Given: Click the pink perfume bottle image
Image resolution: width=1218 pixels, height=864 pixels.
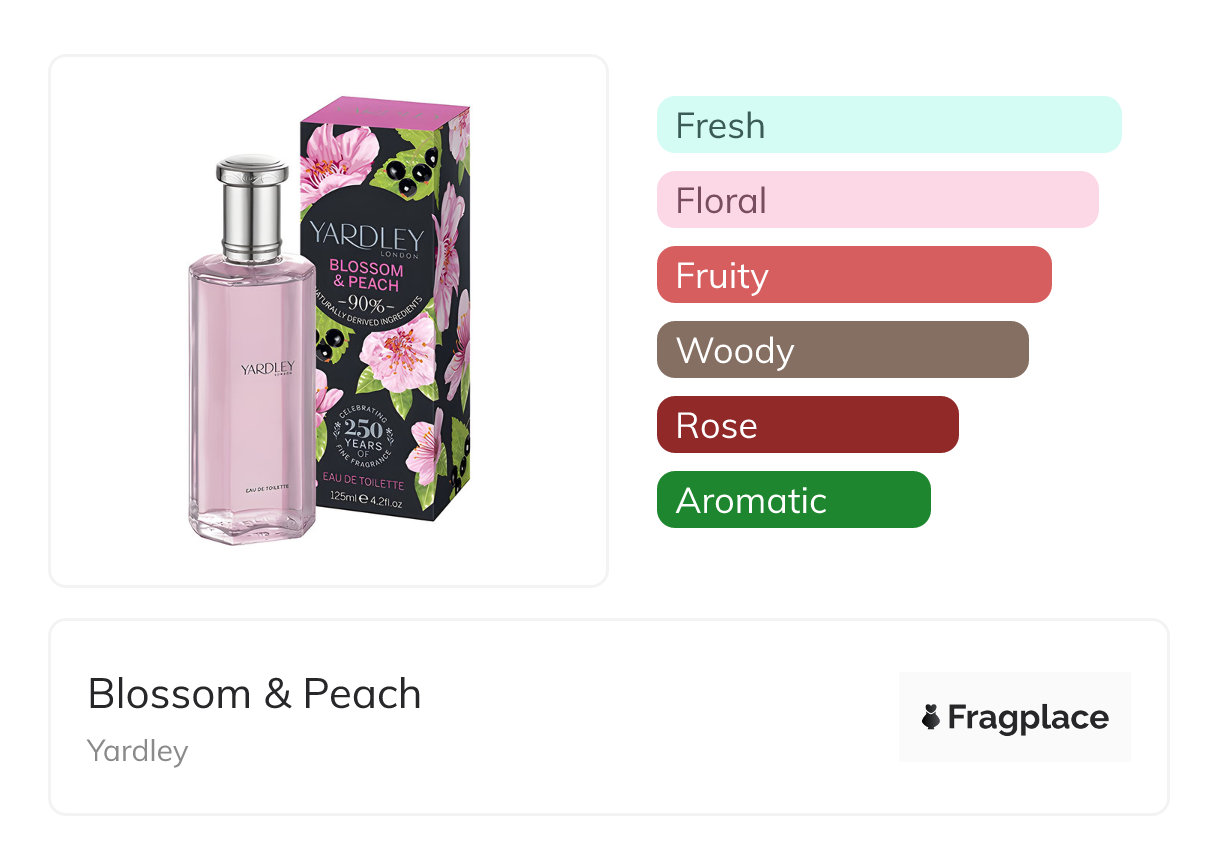Looking at the screenshot, I should point(252,400).
